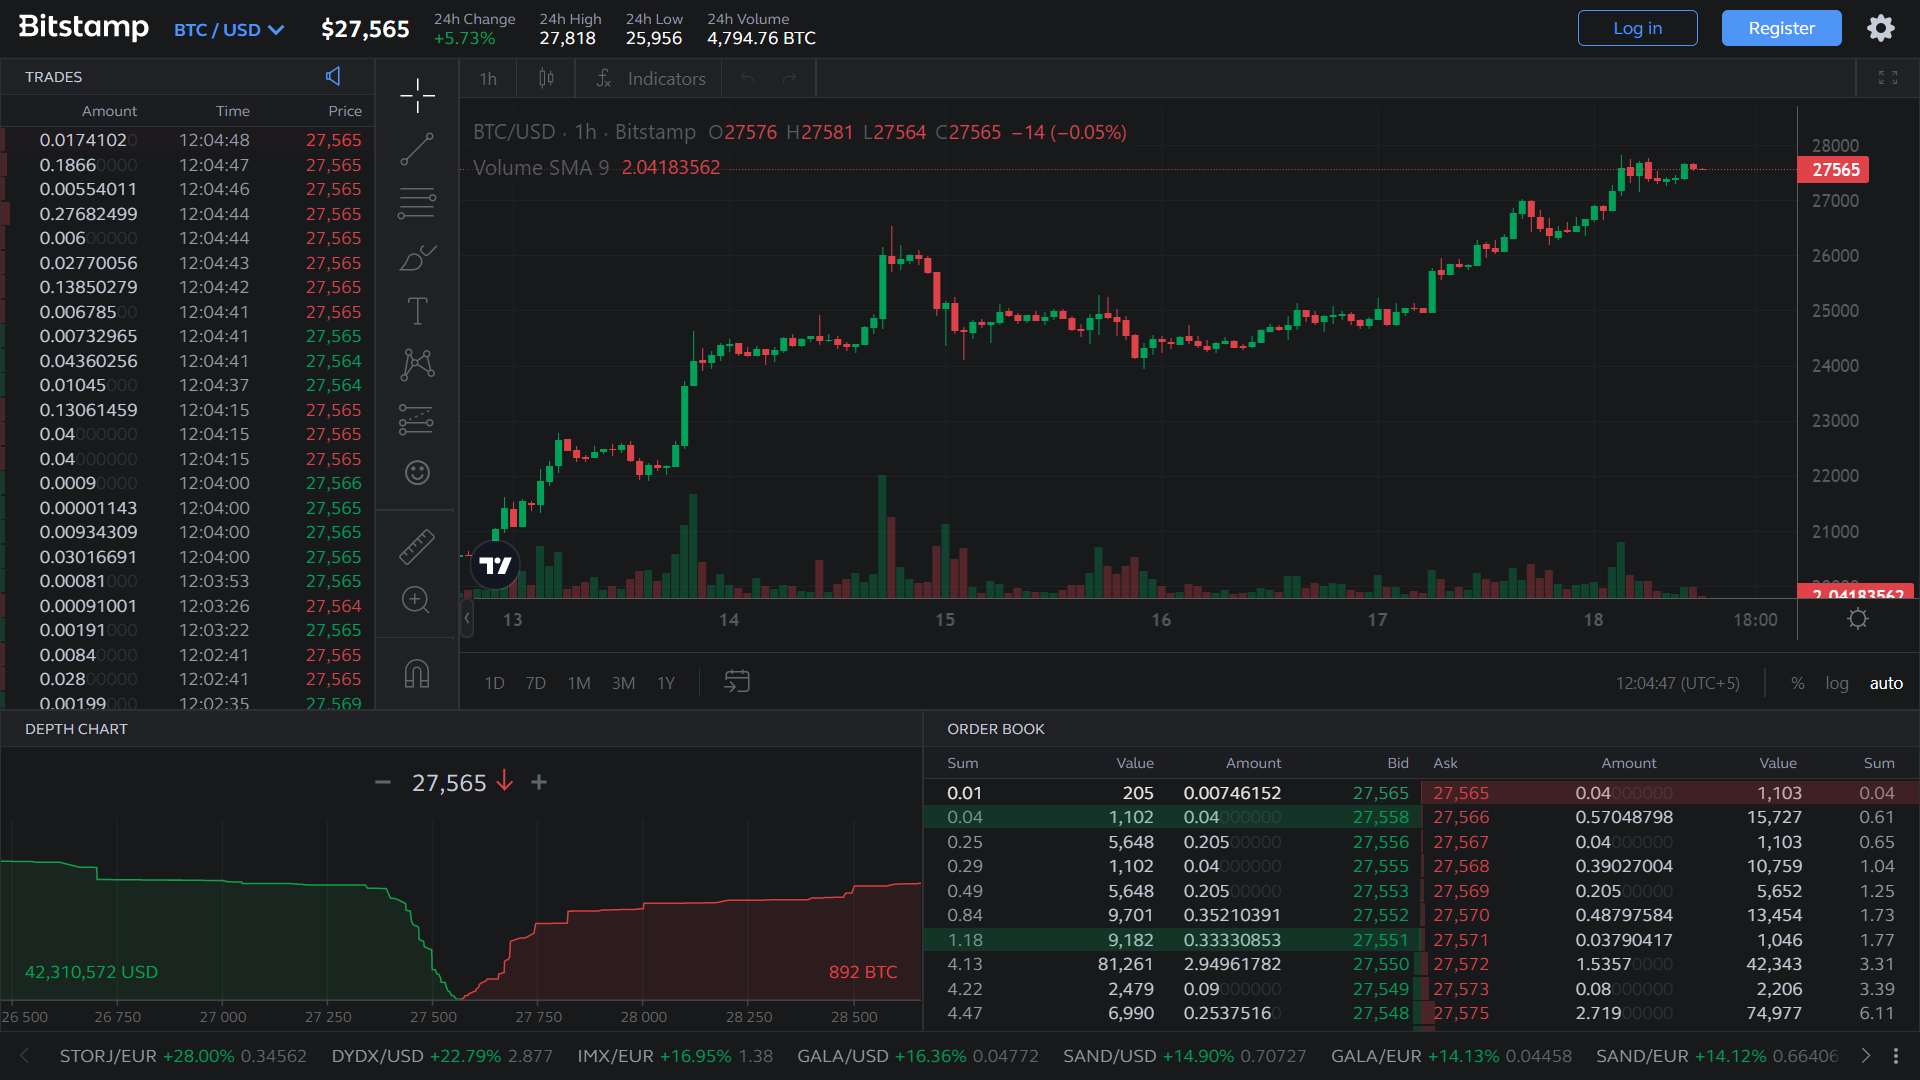Open SAND/USD ticker item
Viewport: 1920px width, 1080px height.
click(x=1185, y=1056)
